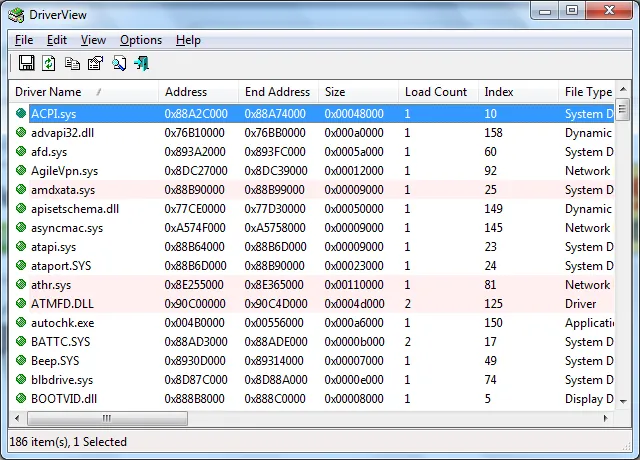The image size is (640, 460).
Task: Select the amdxata.sys driver name
Action: [63, 190]
